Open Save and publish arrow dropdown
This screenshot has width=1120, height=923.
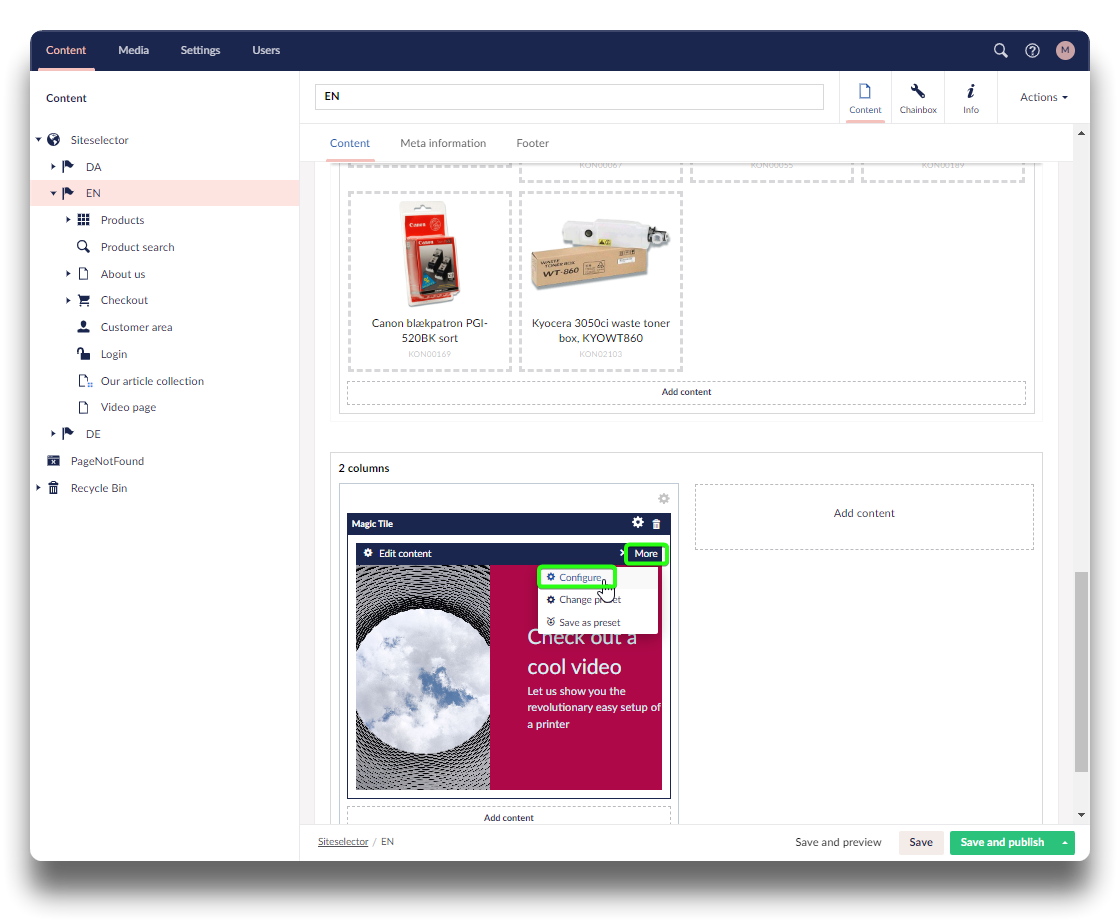(1066, 843)
